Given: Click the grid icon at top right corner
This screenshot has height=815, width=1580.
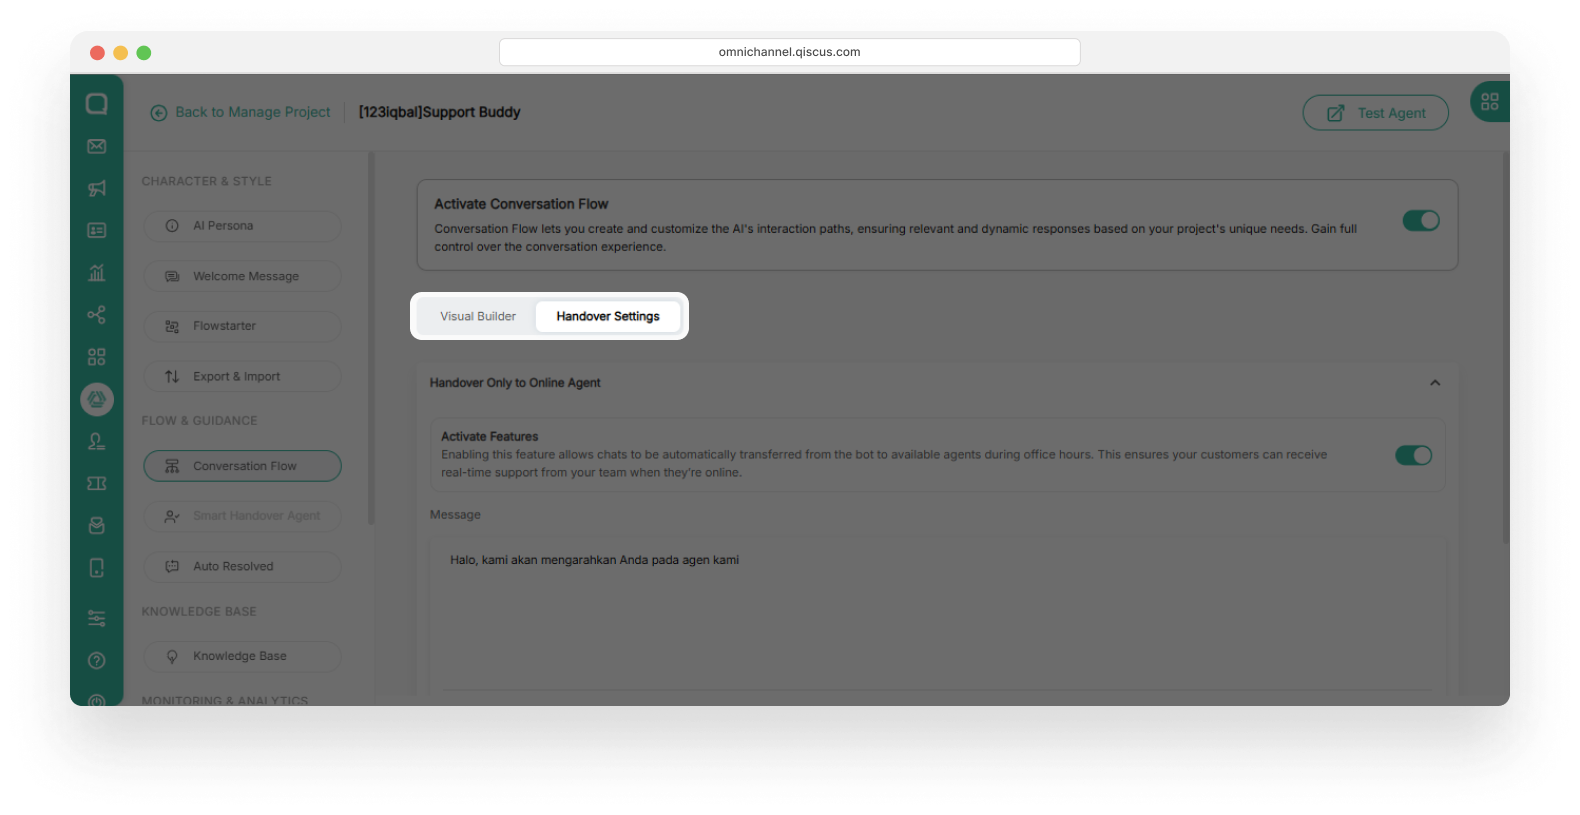Looking at the screenshot, I should click(x=1490, y=102).
